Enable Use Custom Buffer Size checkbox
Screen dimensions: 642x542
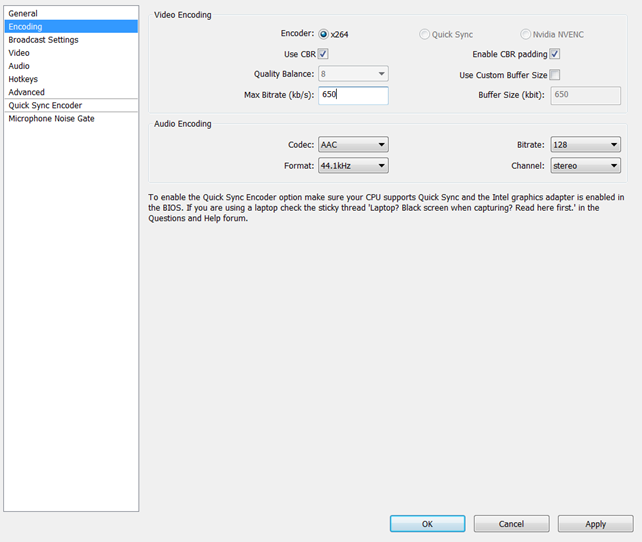(555, 75)
